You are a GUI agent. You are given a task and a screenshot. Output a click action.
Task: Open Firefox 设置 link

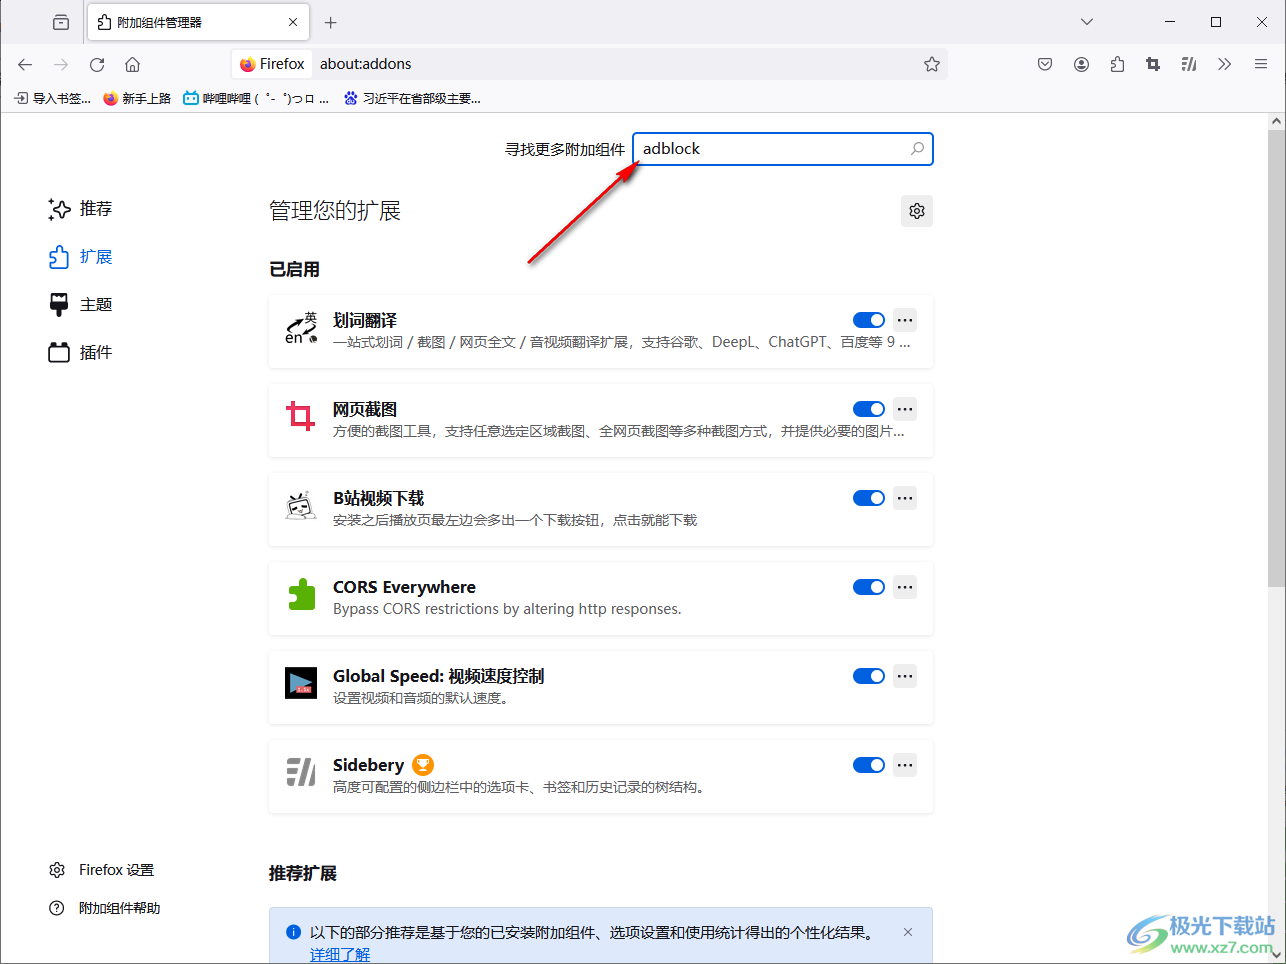pyautogui.click(x=101, y=870)
